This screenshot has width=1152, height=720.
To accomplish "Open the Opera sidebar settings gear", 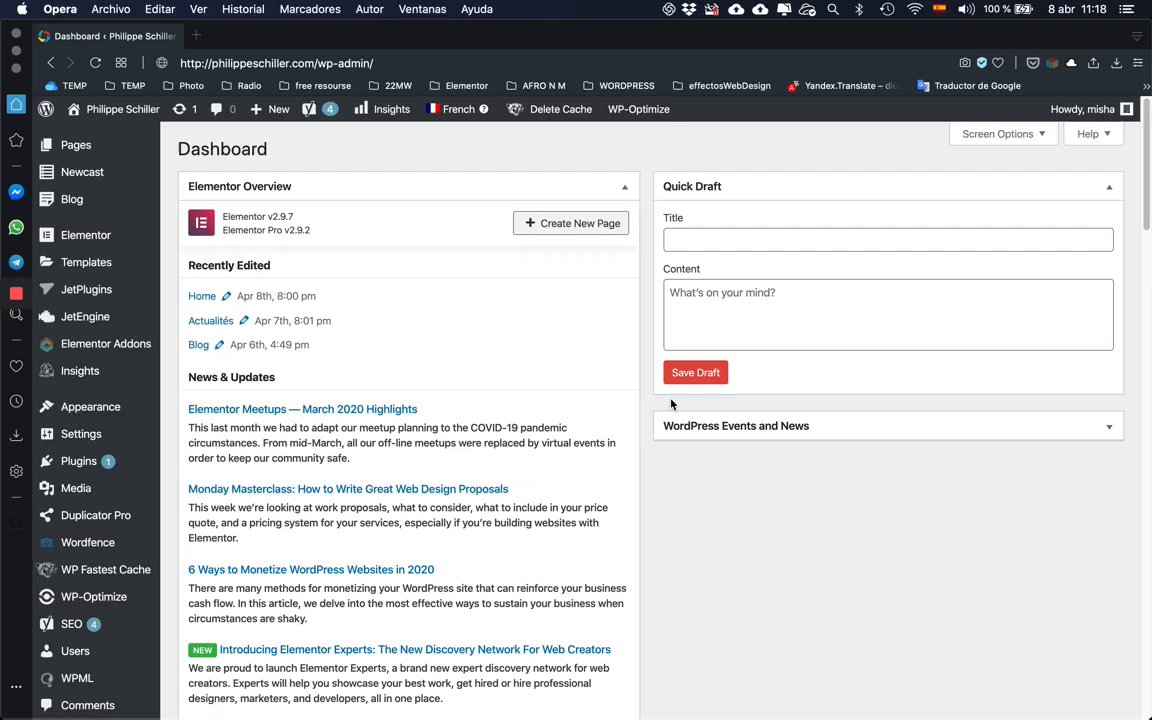I will [16, 471].
